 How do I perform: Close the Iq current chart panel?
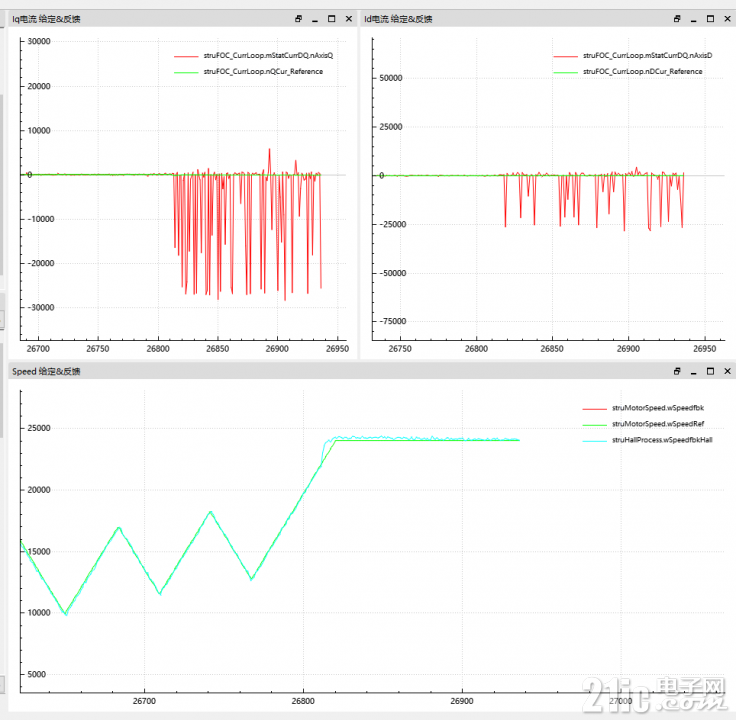pyautogui.click(x=349, y=19)
